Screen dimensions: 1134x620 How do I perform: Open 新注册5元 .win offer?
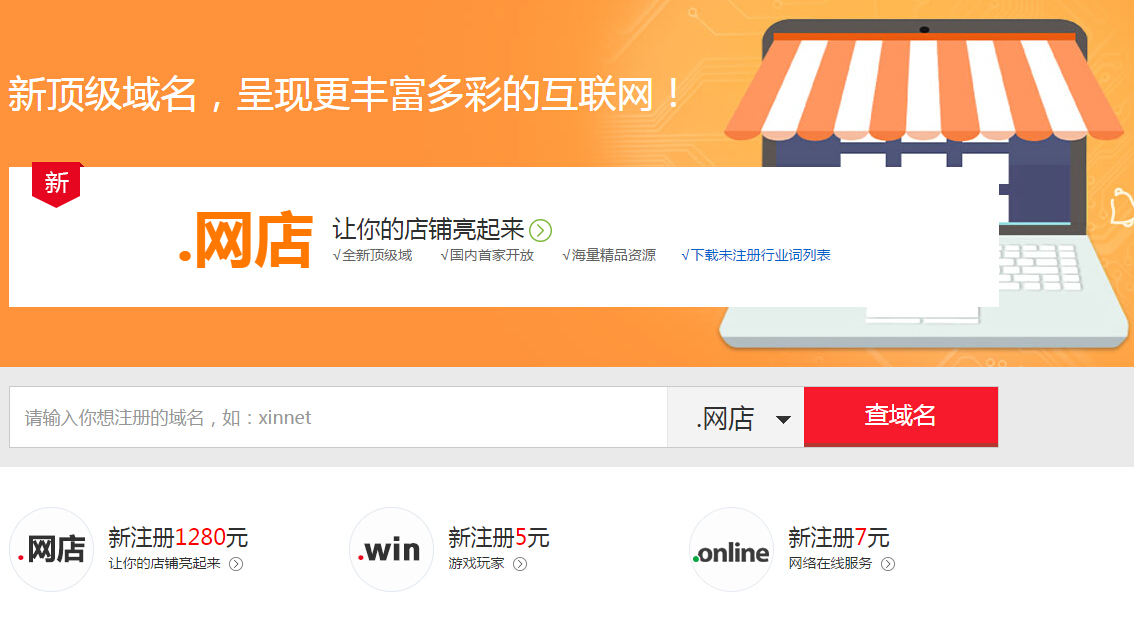[498, 538]
